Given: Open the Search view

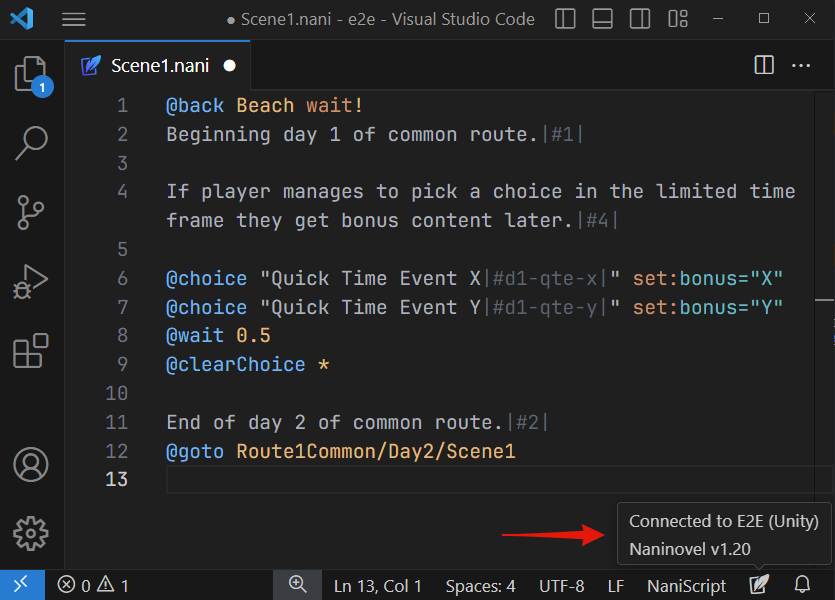Looking at the screenshot, I should click(x=30, y=143).
